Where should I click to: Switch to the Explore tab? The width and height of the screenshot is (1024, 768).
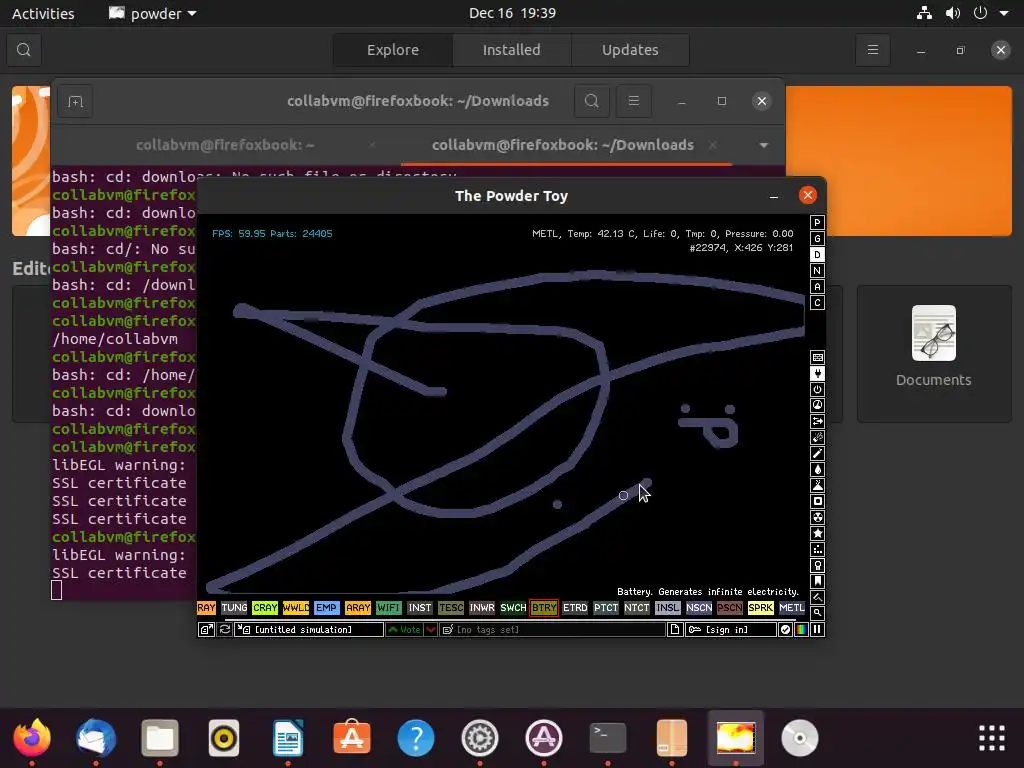(x=392, y=50)
